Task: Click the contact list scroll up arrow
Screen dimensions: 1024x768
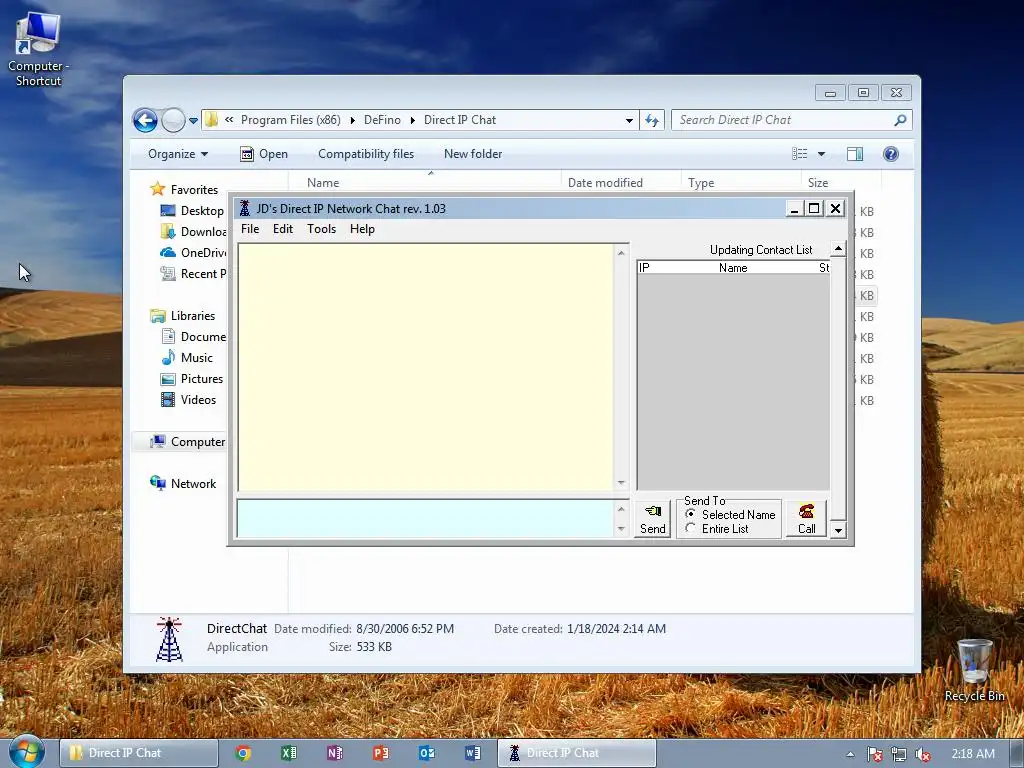Action: click(838, 249)
